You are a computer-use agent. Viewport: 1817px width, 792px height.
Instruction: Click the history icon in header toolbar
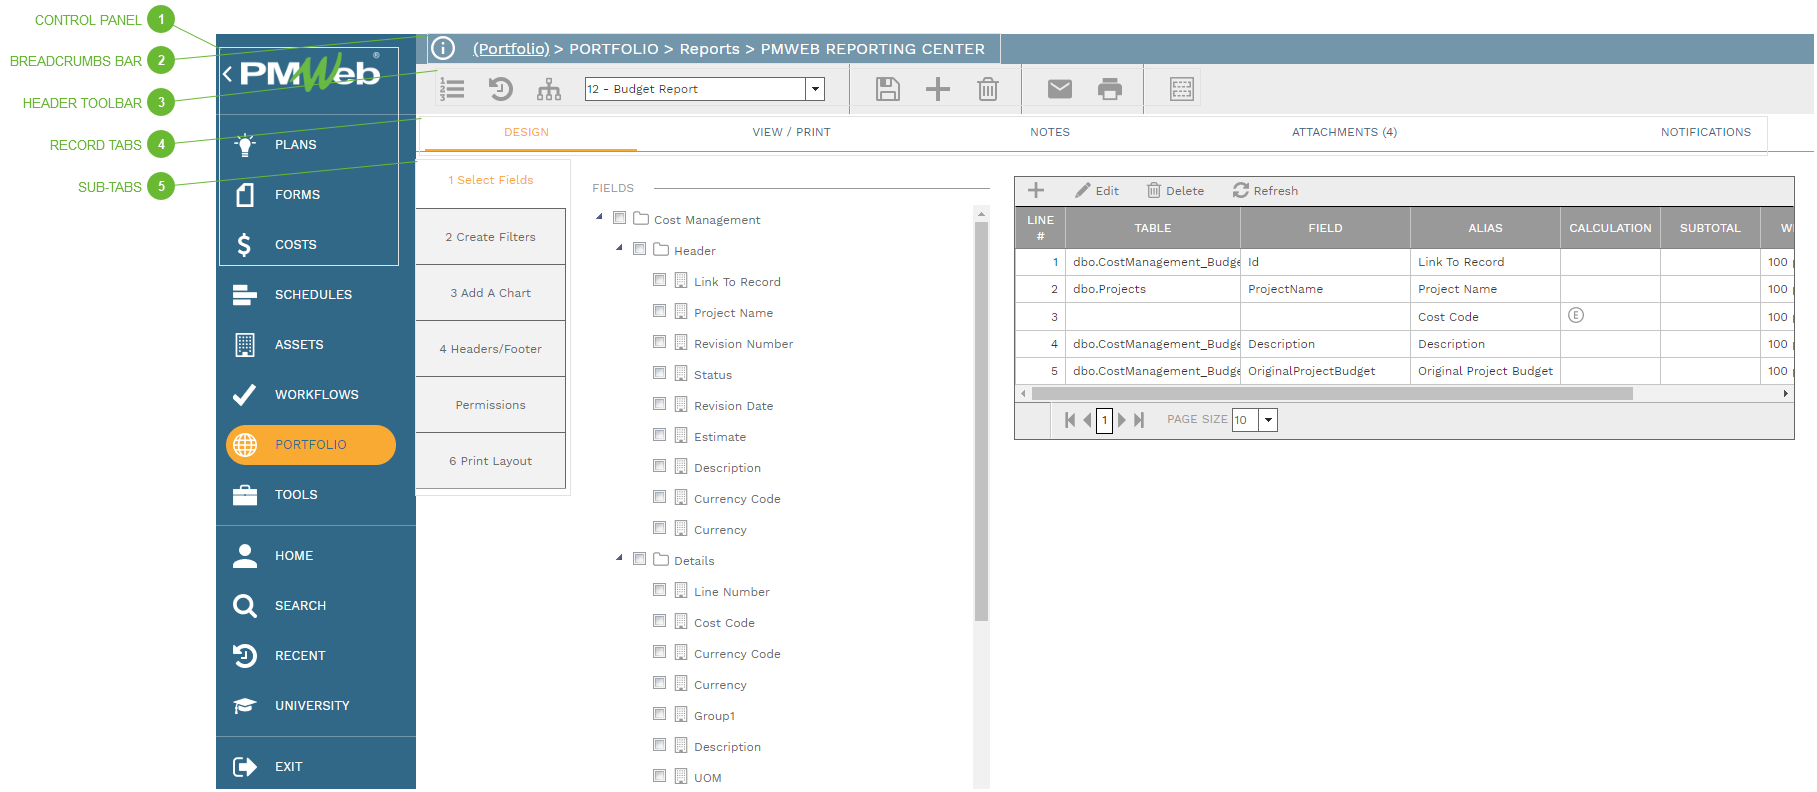pyautogui.click(x=501, y=89)
